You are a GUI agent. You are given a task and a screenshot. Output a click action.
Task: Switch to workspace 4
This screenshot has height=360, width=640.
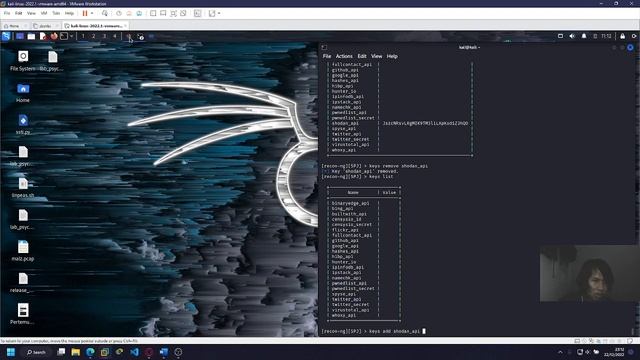click(x=115, y=36)
